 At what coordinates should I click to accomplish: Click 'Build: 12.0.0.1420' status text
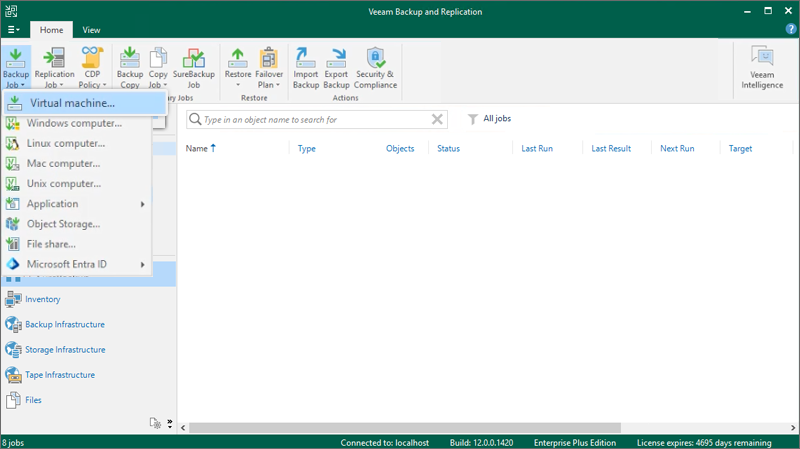pyautogui.click(x=481, y=443)
